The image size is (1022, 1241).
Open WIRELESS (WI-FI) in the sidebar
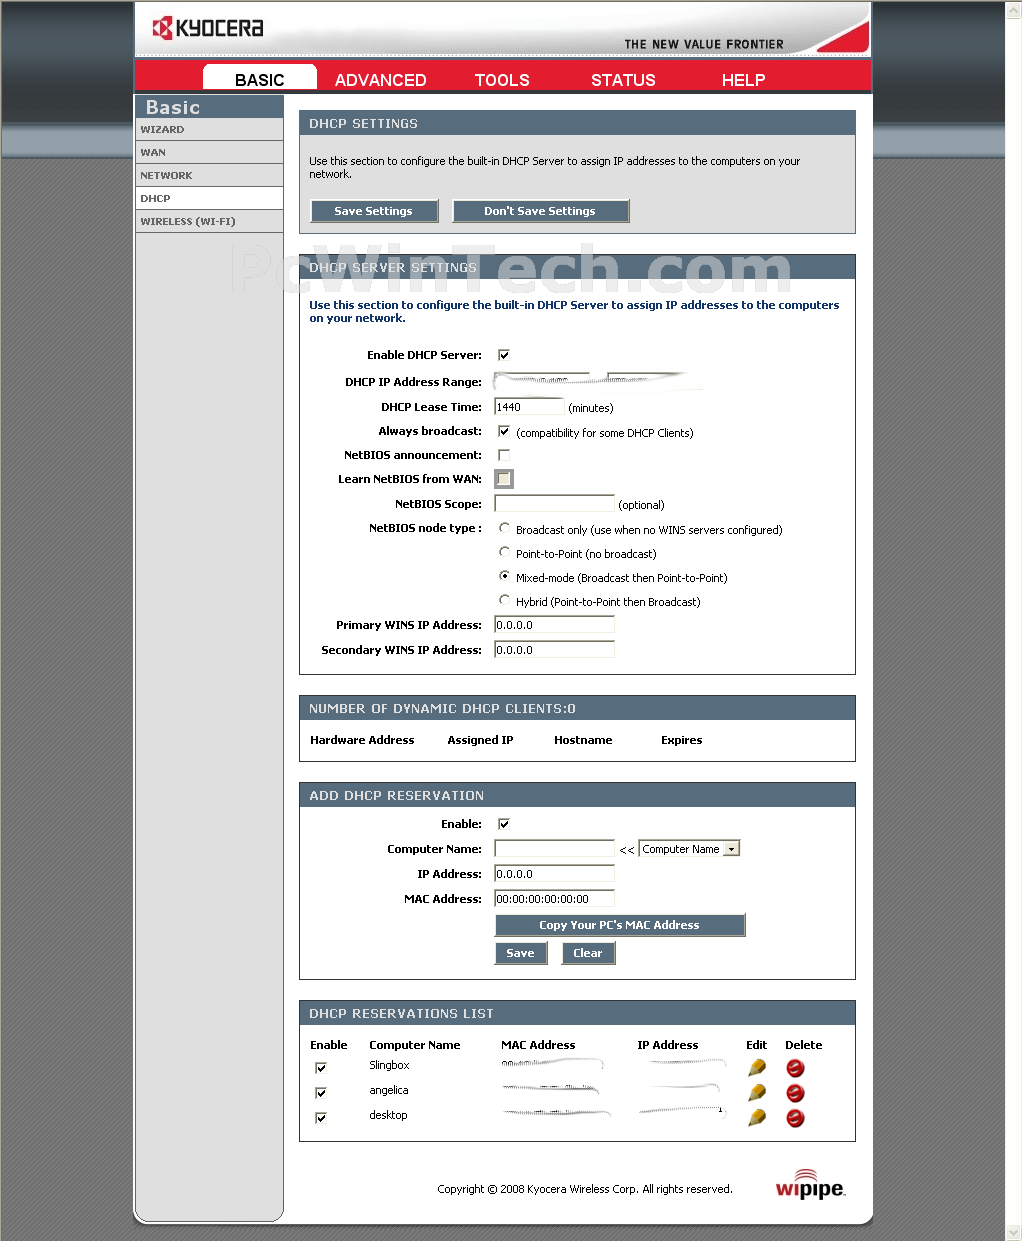click(209, 222)
